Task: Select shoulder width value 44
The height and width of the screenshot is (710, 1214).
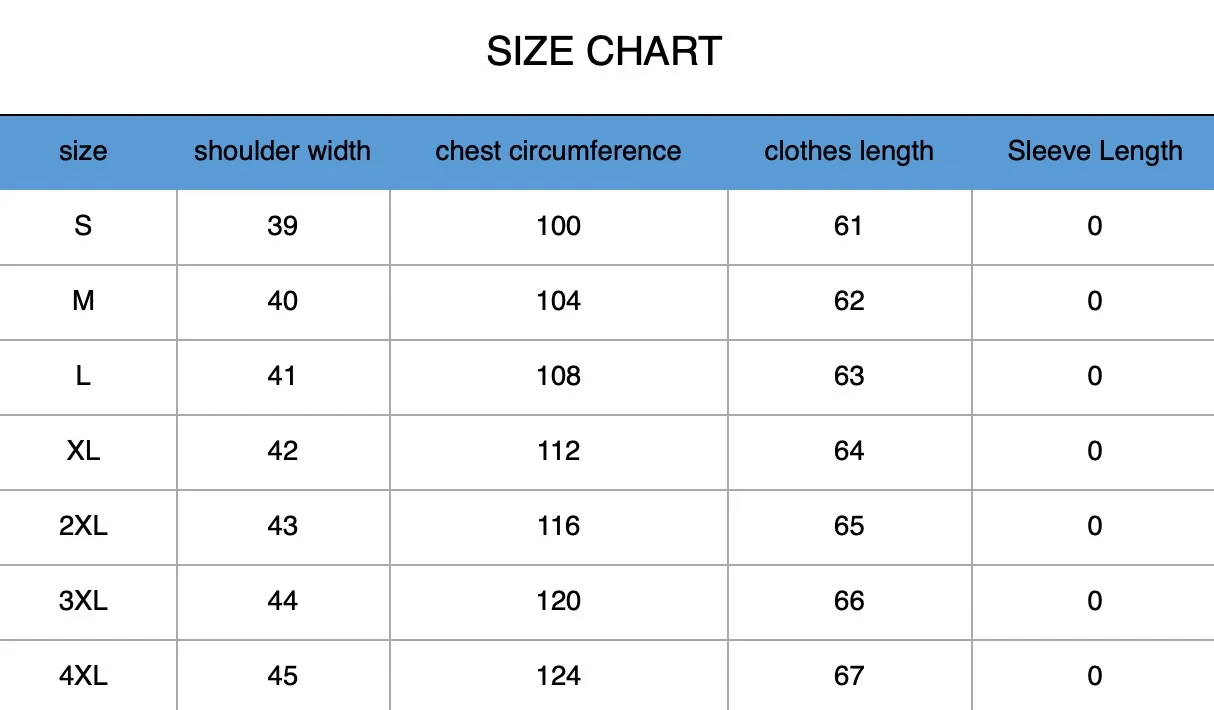Action: (x=282, y=601)
